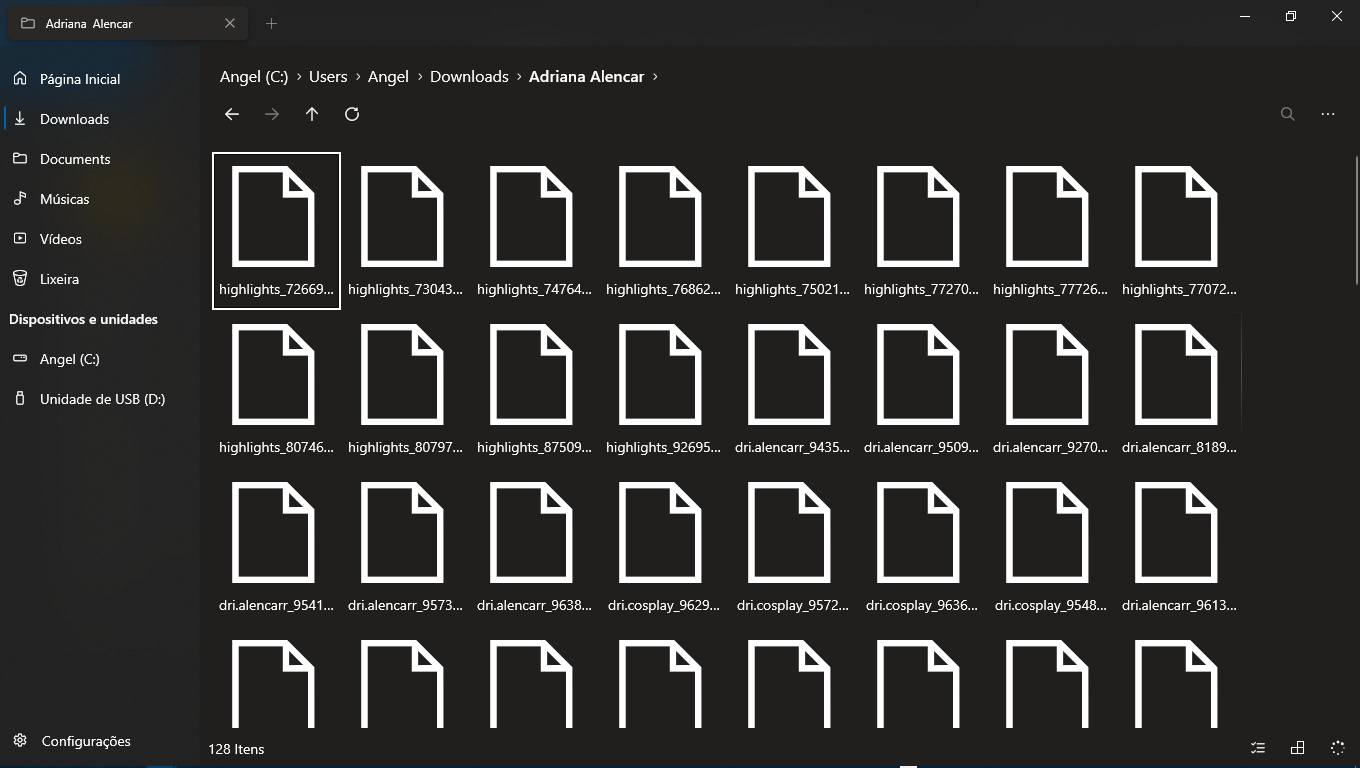The width and height of the screenshot is (1360, 768).
Task: Open the search icon in the toolbar
Action: tap(1288, 114)
